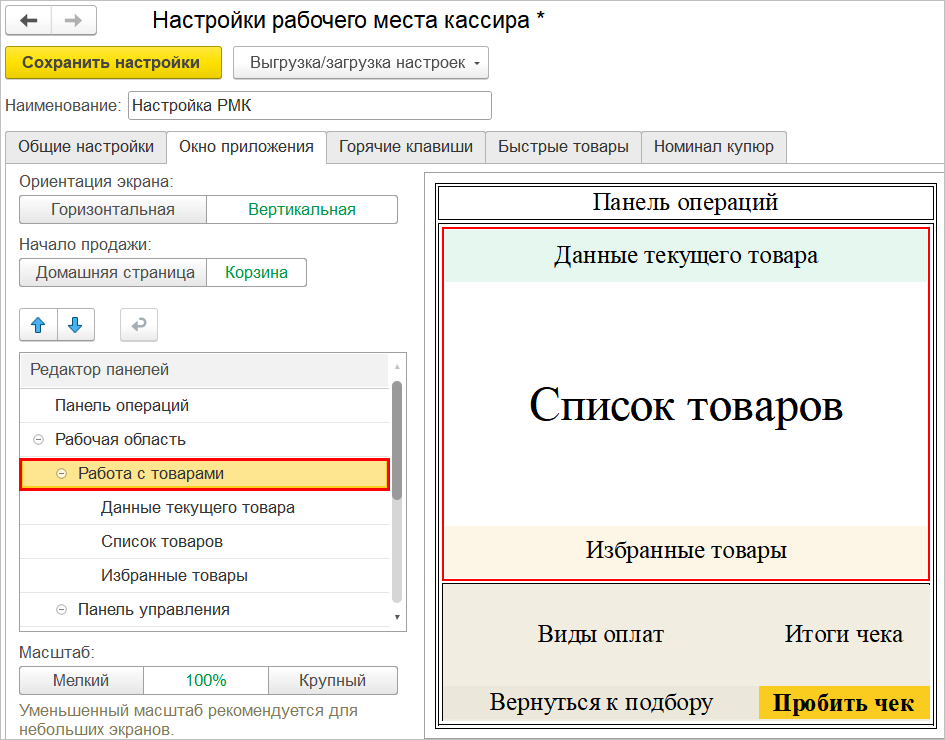Open the Быстрые товары tab
945x740 pixels.
pyautogui.click(x=563, y=147)
